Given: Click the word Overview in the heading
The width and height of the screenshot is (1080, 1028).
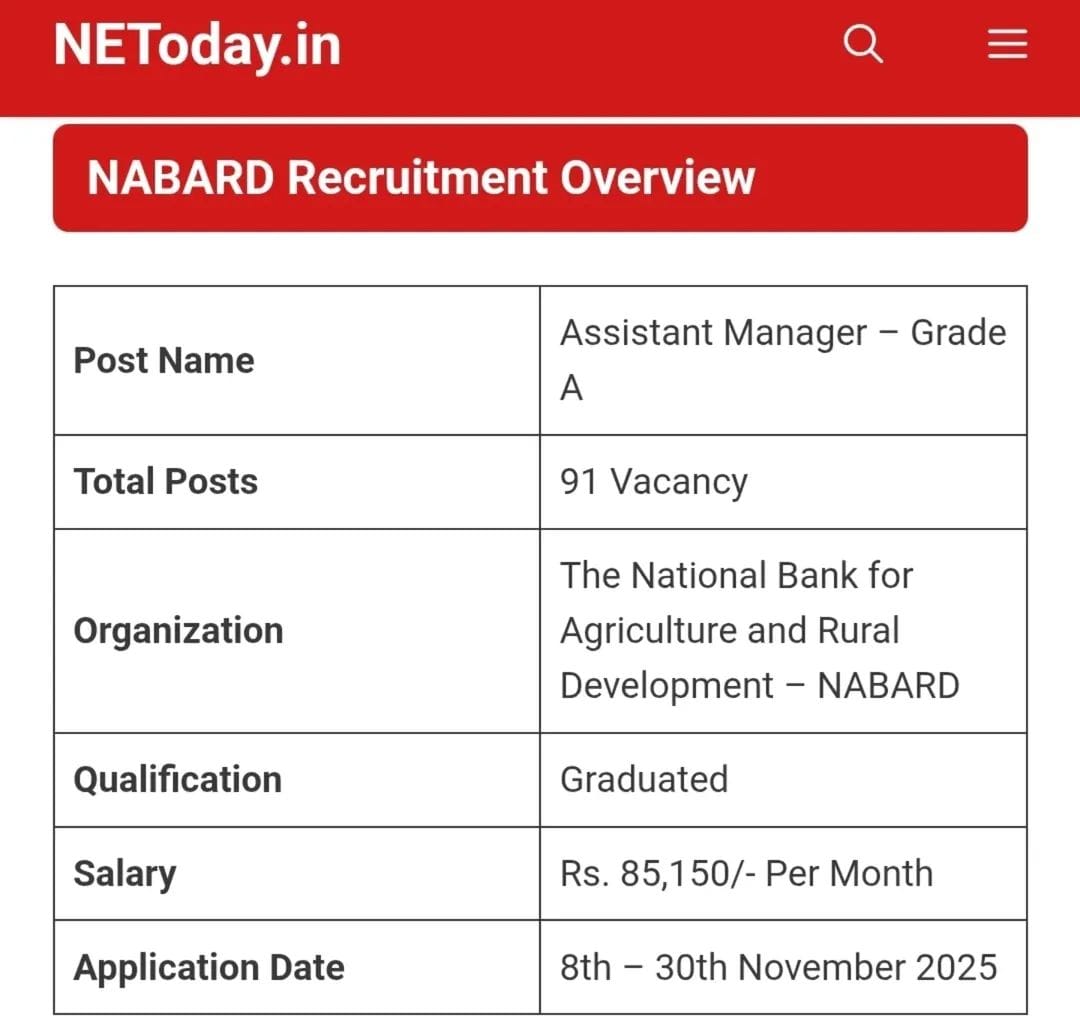Looking at the screenshot, I should [x=657, y=178].
